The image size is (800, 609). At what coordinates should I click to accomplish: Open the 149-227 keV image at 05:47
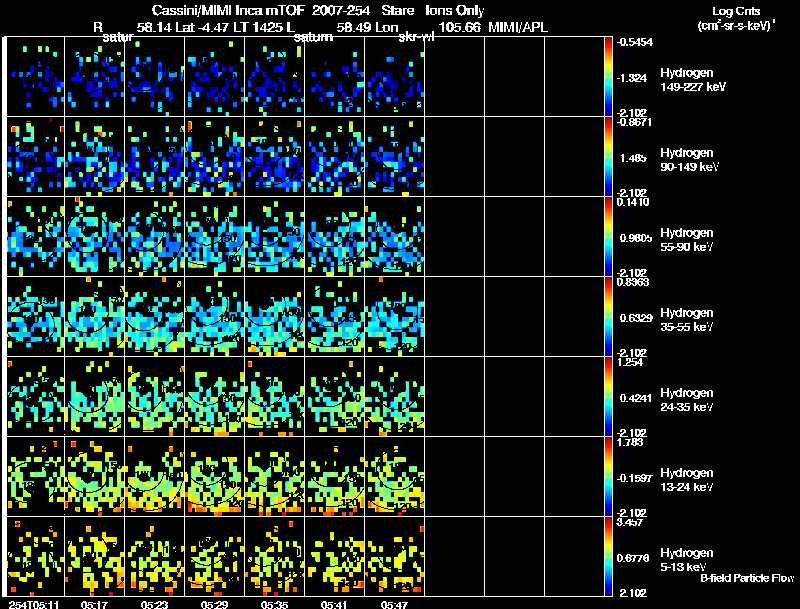(x=394, y=76)
